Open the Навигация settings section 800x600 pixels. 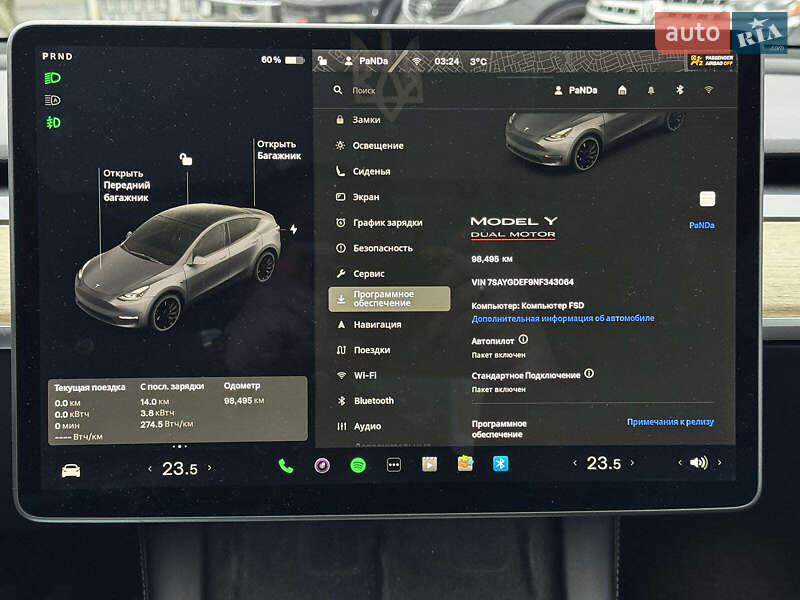click(378, 324)
